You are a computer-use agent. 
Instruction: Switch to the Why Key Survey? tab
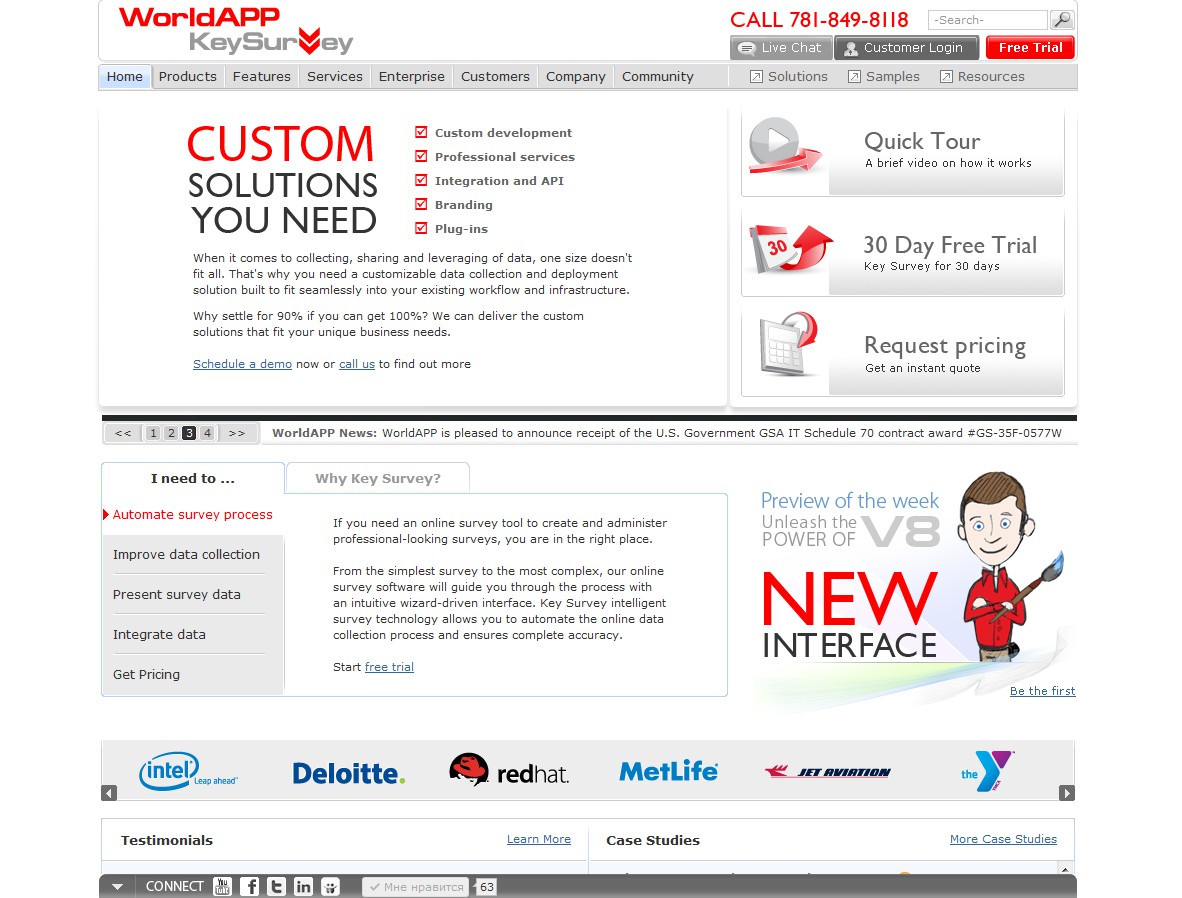[x=378, y=478]
